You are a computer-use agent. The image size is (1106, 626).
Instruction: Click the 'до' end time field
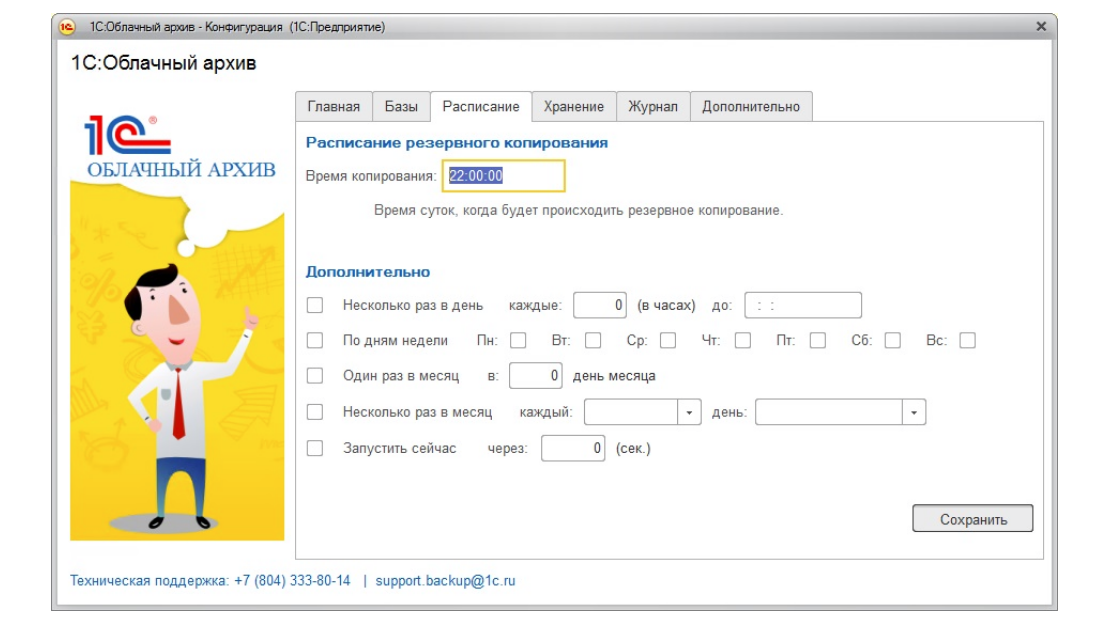803,305
